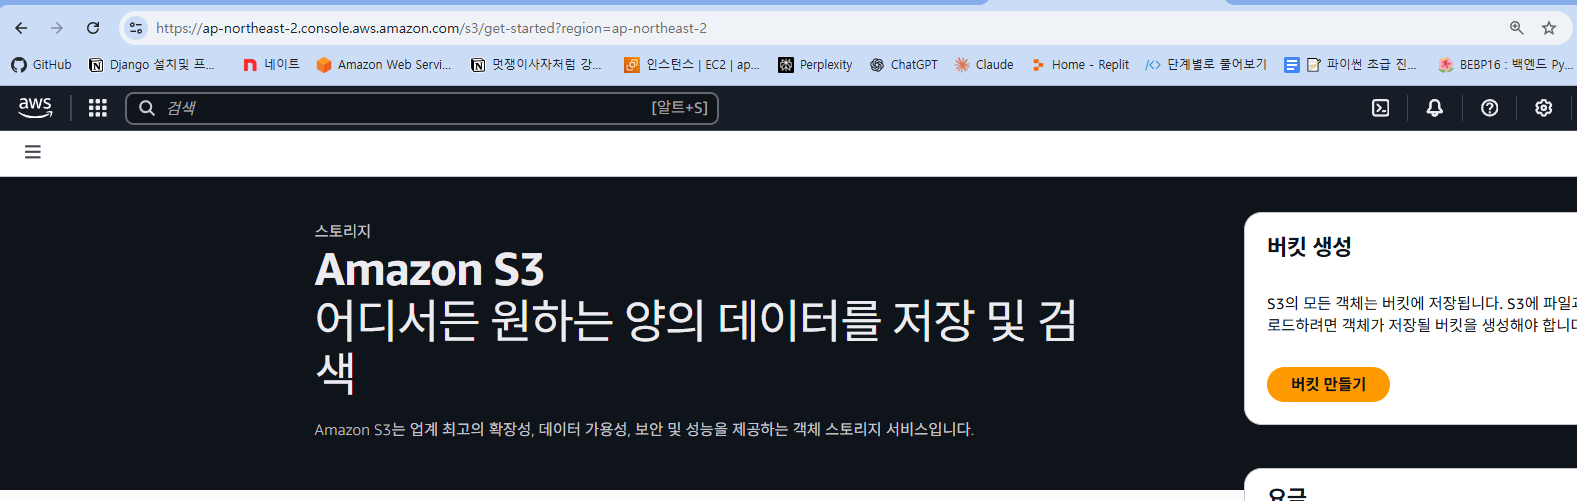This screenshot has width=1577, height=501.
Task: Bookmark this page with the star icon
Action: tap(1549, 28)
